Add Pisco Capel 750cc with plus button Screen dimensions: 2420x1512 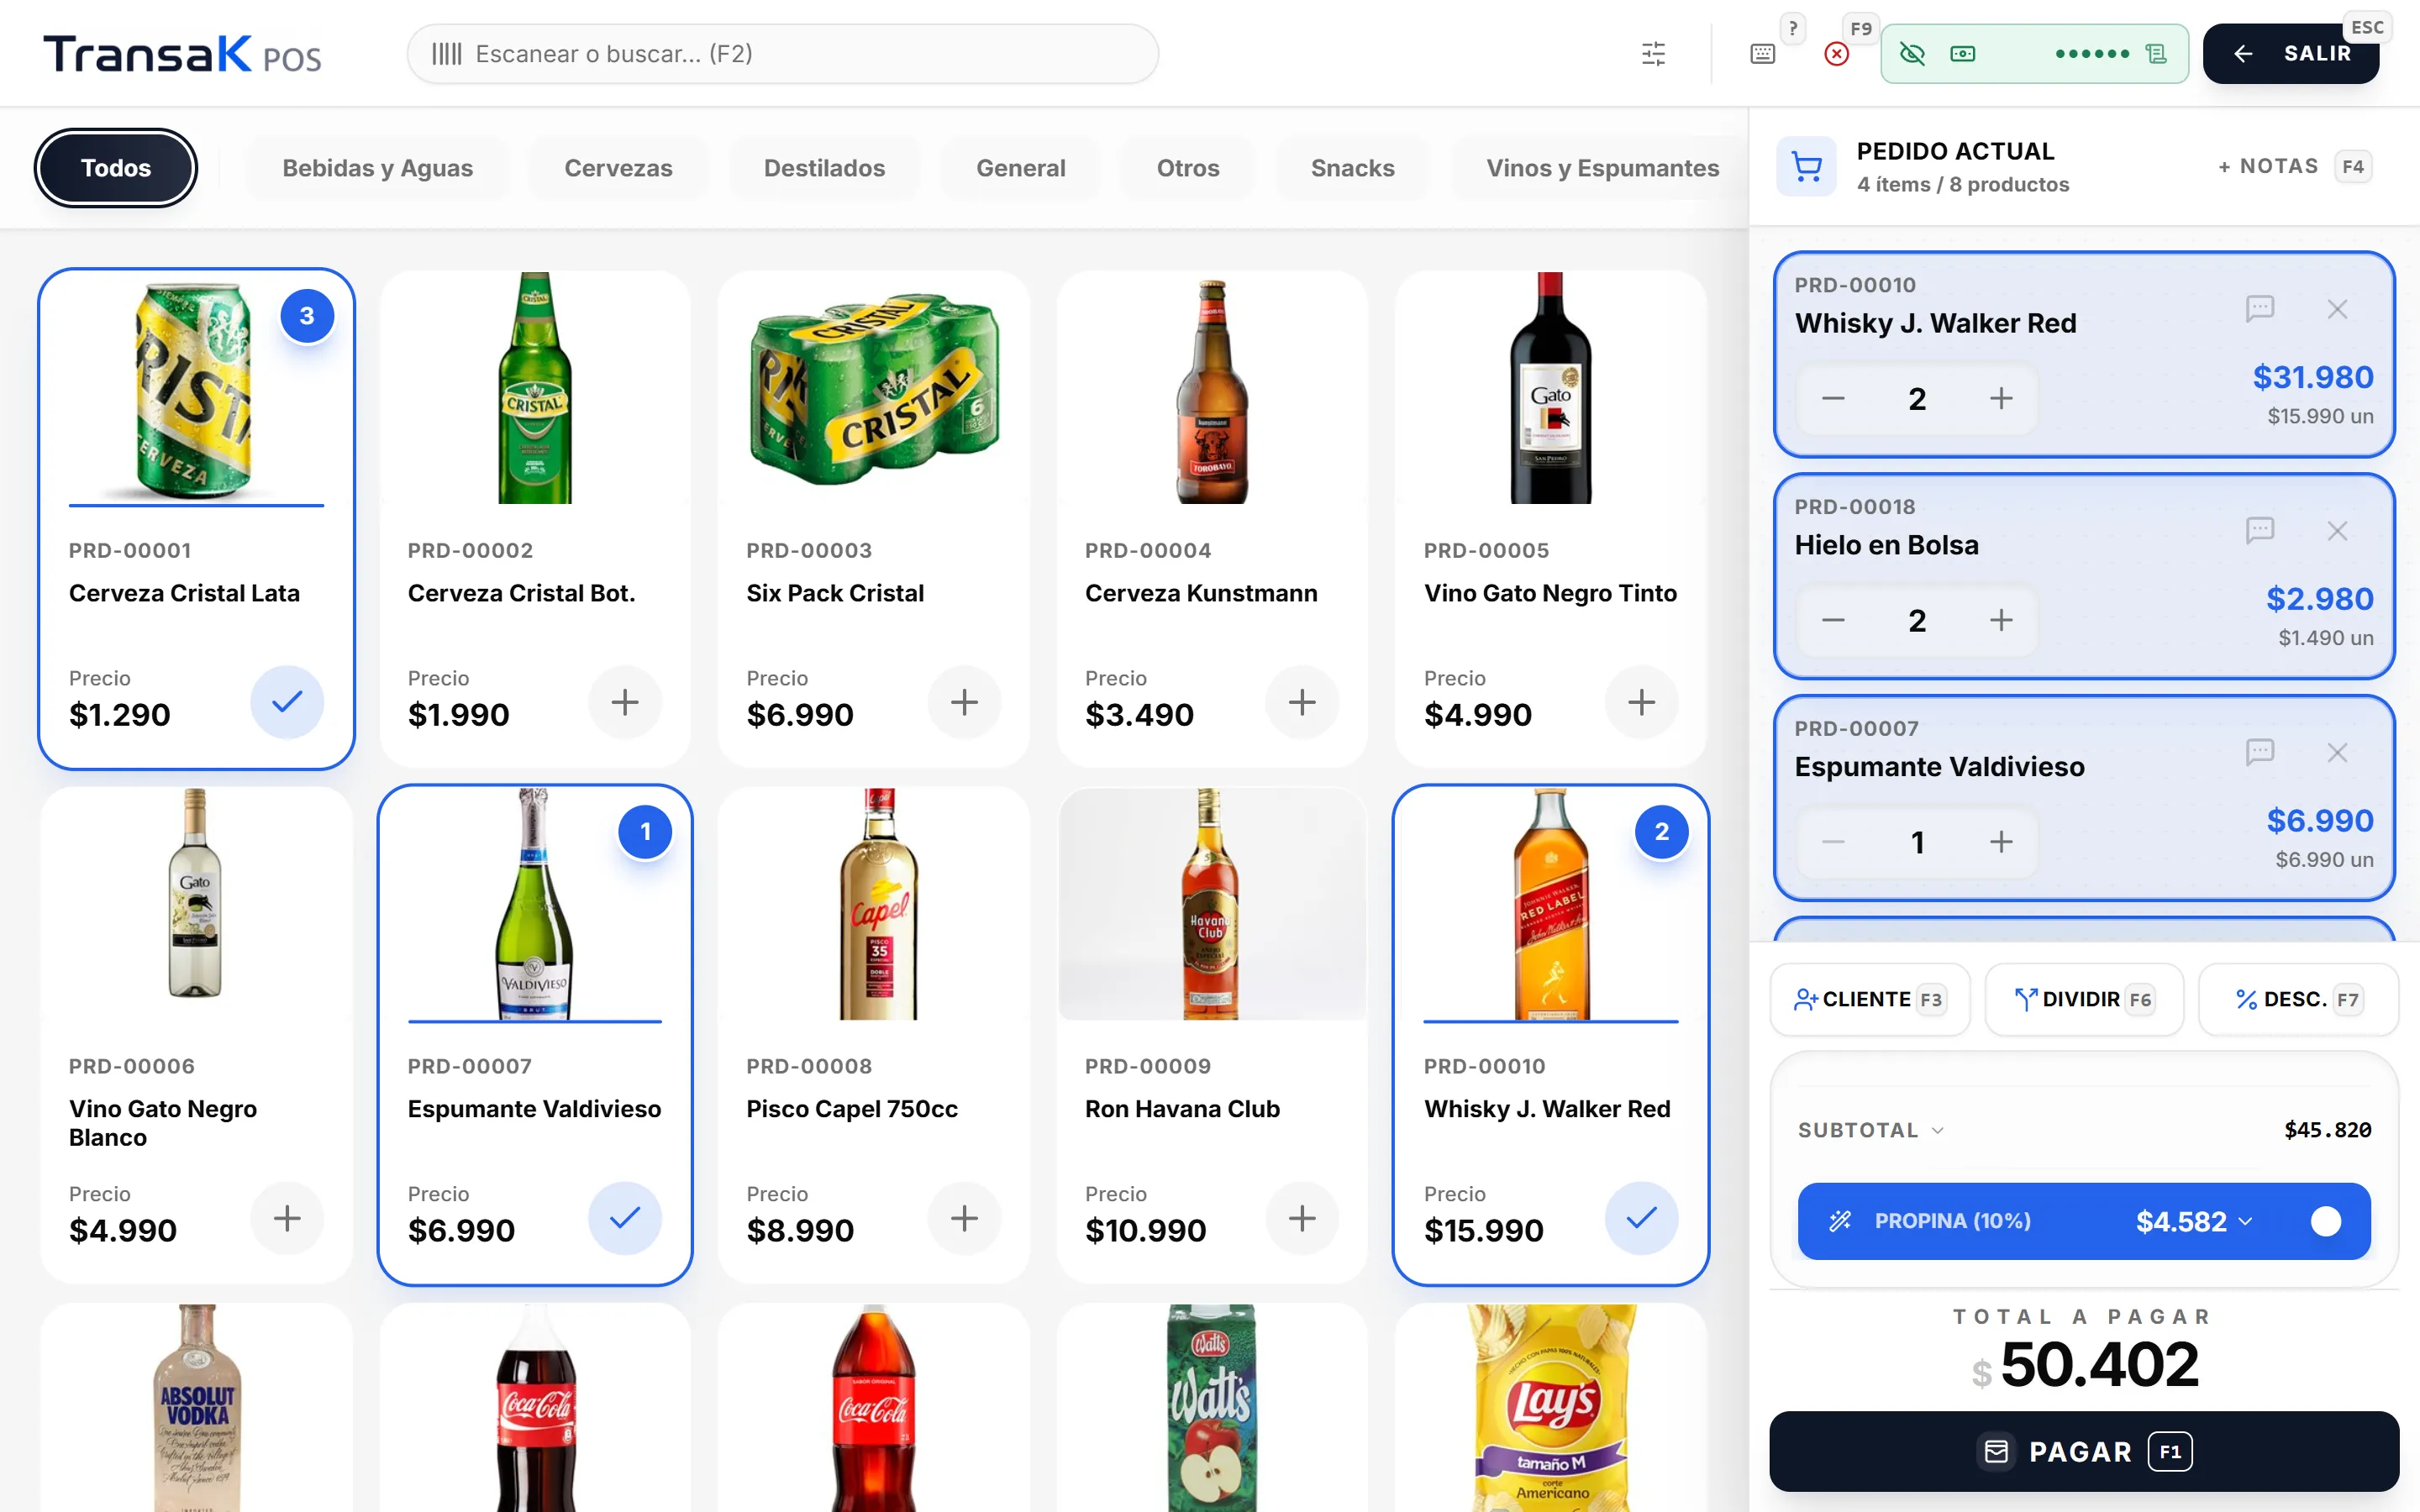point(964,1218)
